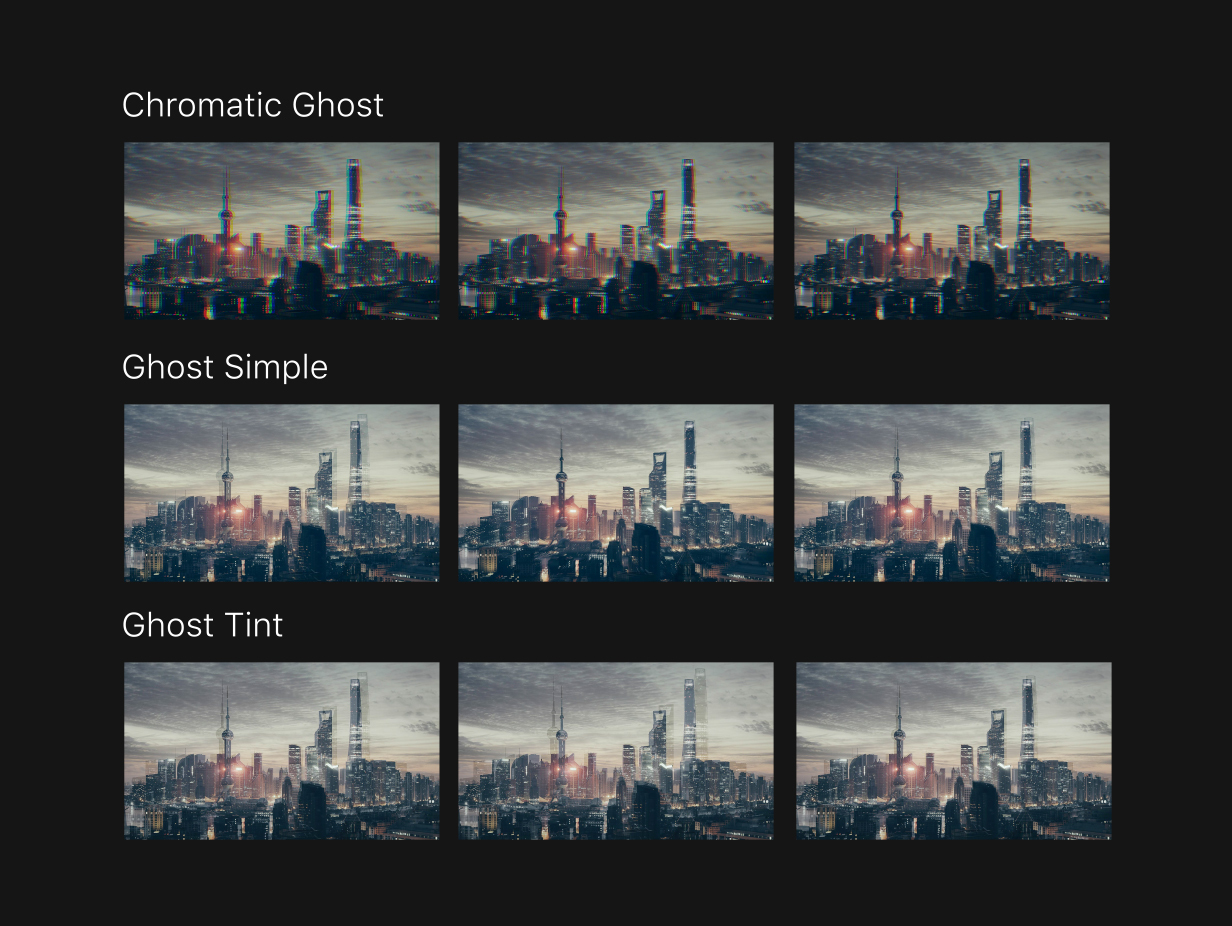Open the middle Ghost Simple preset thumbnail
The image size is (1232, 926).
[615, 493]
